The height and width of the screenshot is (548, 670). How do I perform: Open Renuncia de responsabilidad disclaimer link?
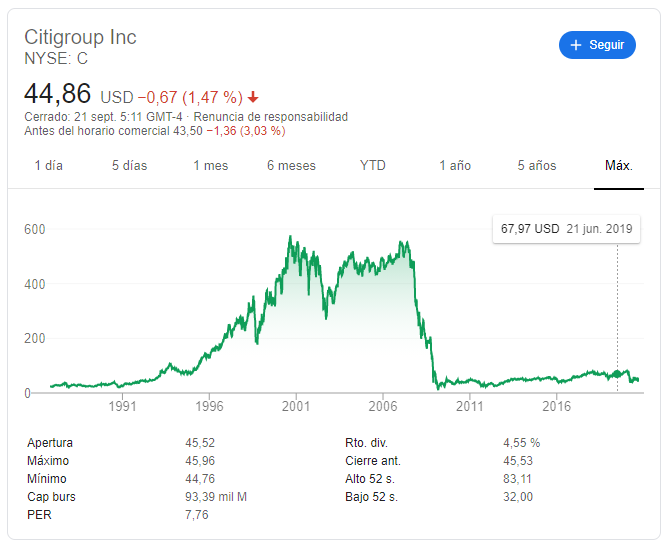point(271,117)
